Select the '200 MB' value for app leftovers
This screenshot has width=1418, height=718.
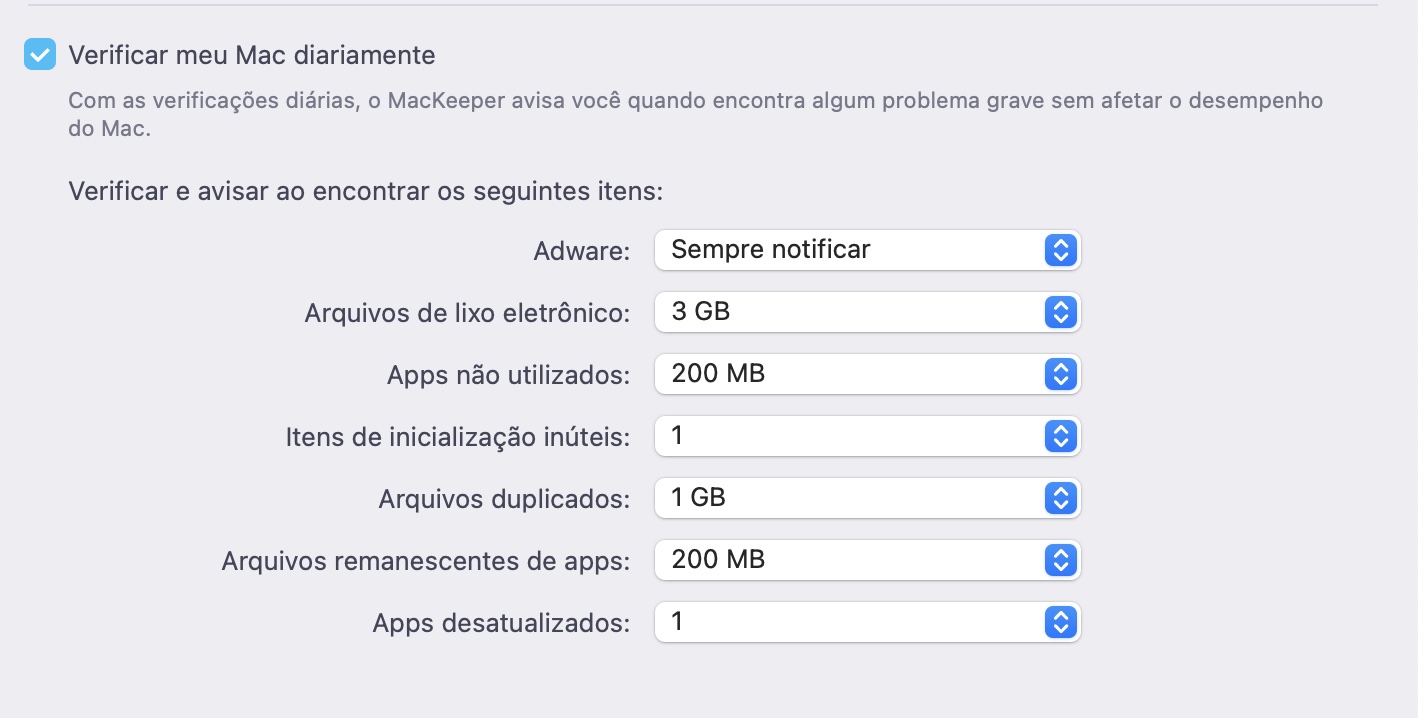coord(866,560)
